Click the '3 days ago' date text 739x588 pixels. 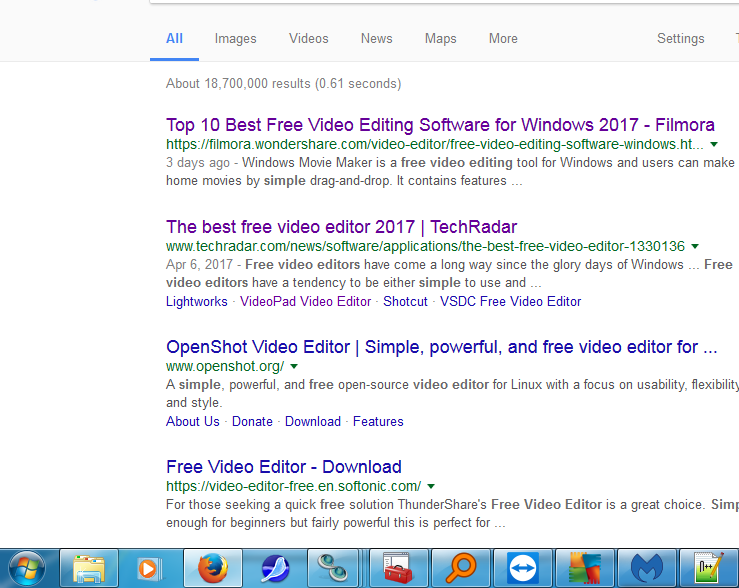click(197, 163)
